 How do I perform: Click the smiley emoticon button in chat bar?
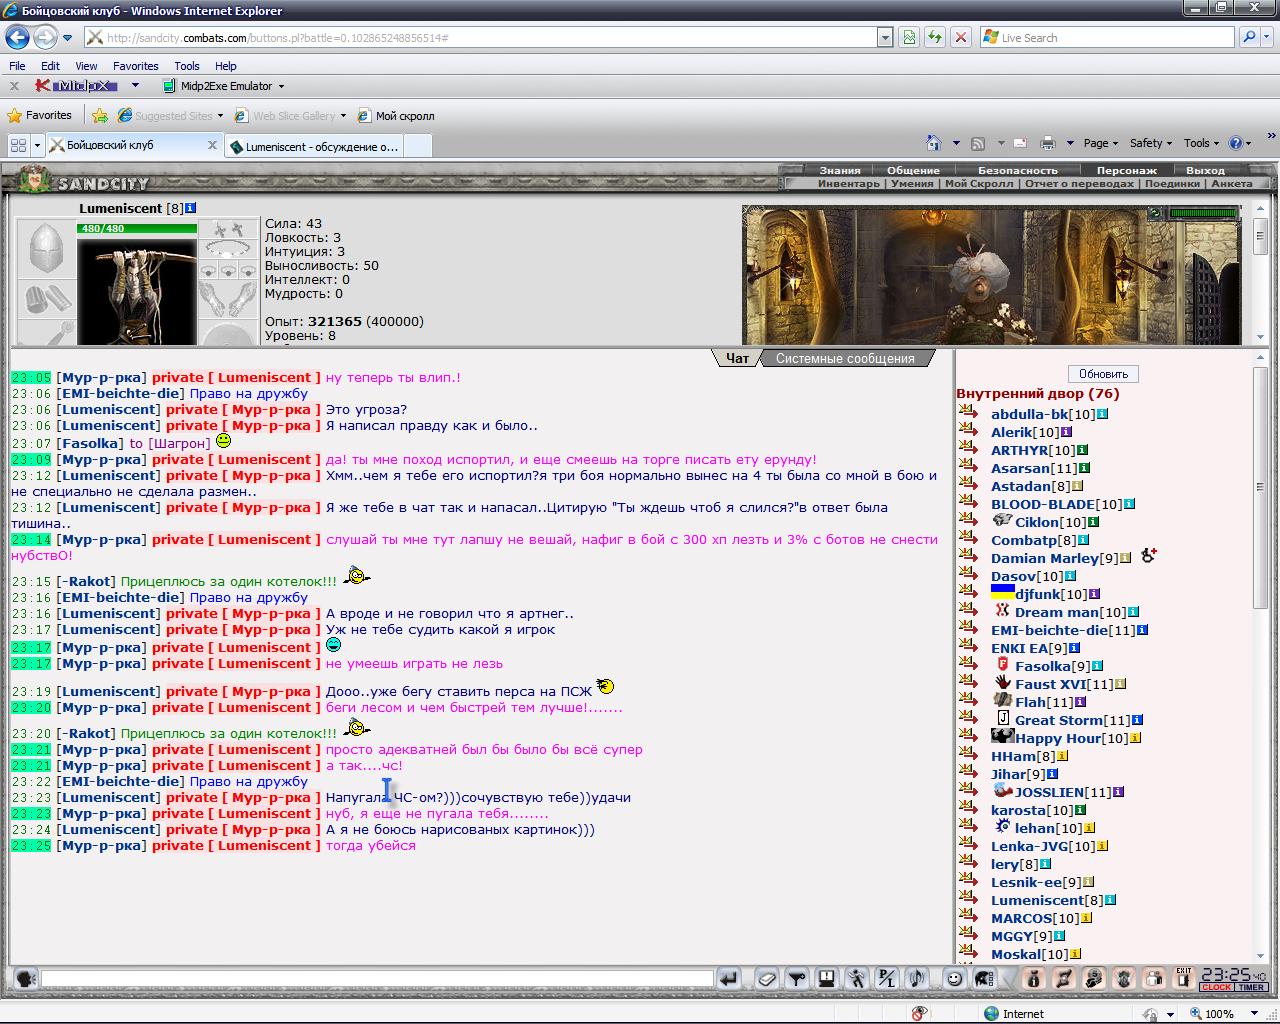[x=954, y=978]
